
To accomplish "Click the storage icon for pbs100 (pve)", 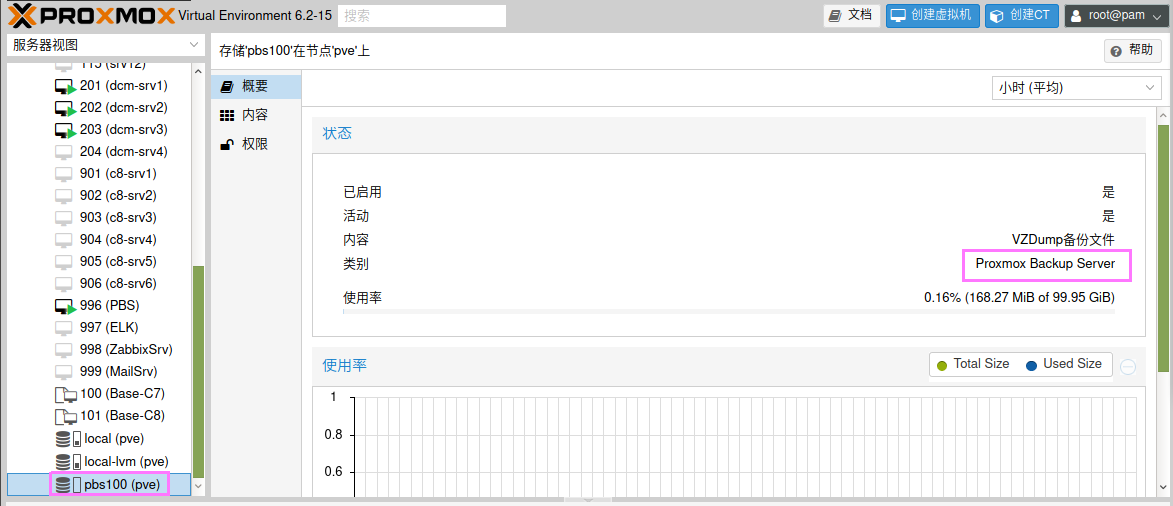I will [x=68, y=485].
